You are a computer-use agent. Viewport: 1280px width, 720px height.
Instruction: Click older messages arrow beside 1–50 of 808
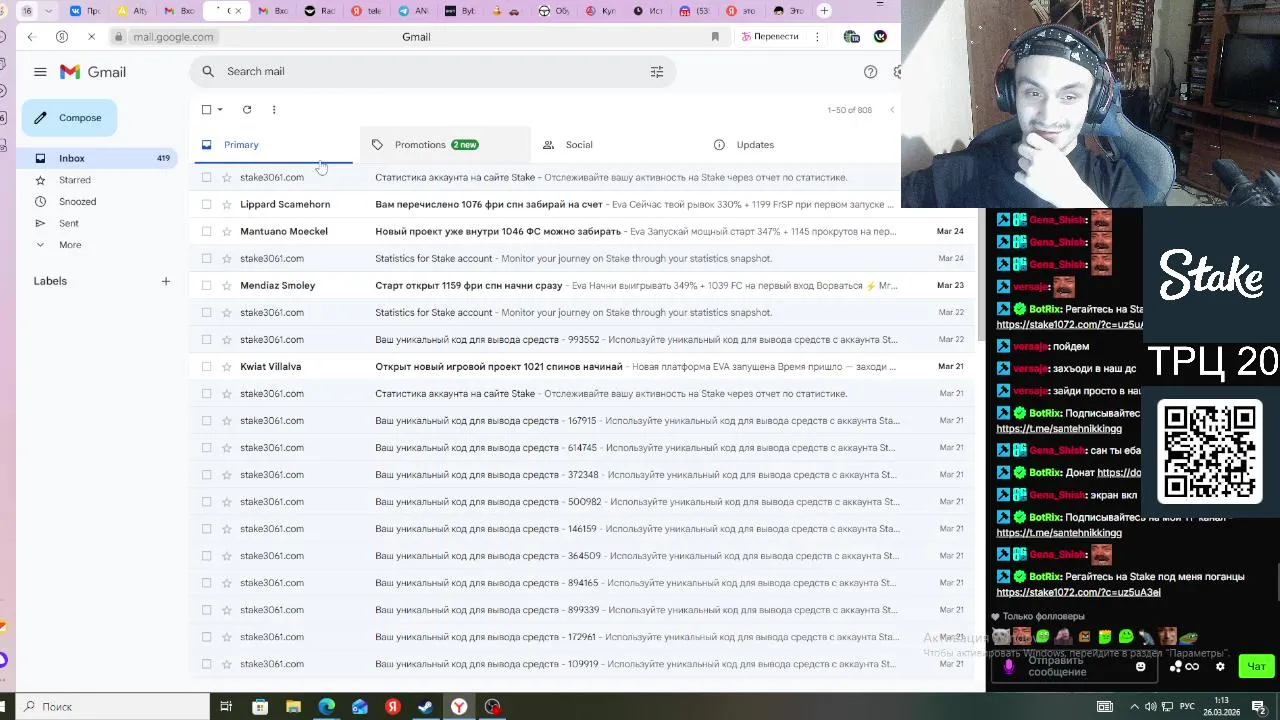pyautogui.click(x=892, y=110)
